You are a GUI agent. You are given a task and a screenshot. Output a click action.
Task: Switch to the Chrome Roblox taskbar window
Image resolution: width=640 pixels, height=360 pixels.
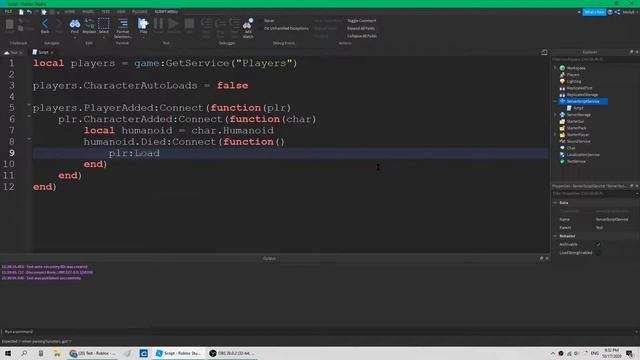click(93, 353)
